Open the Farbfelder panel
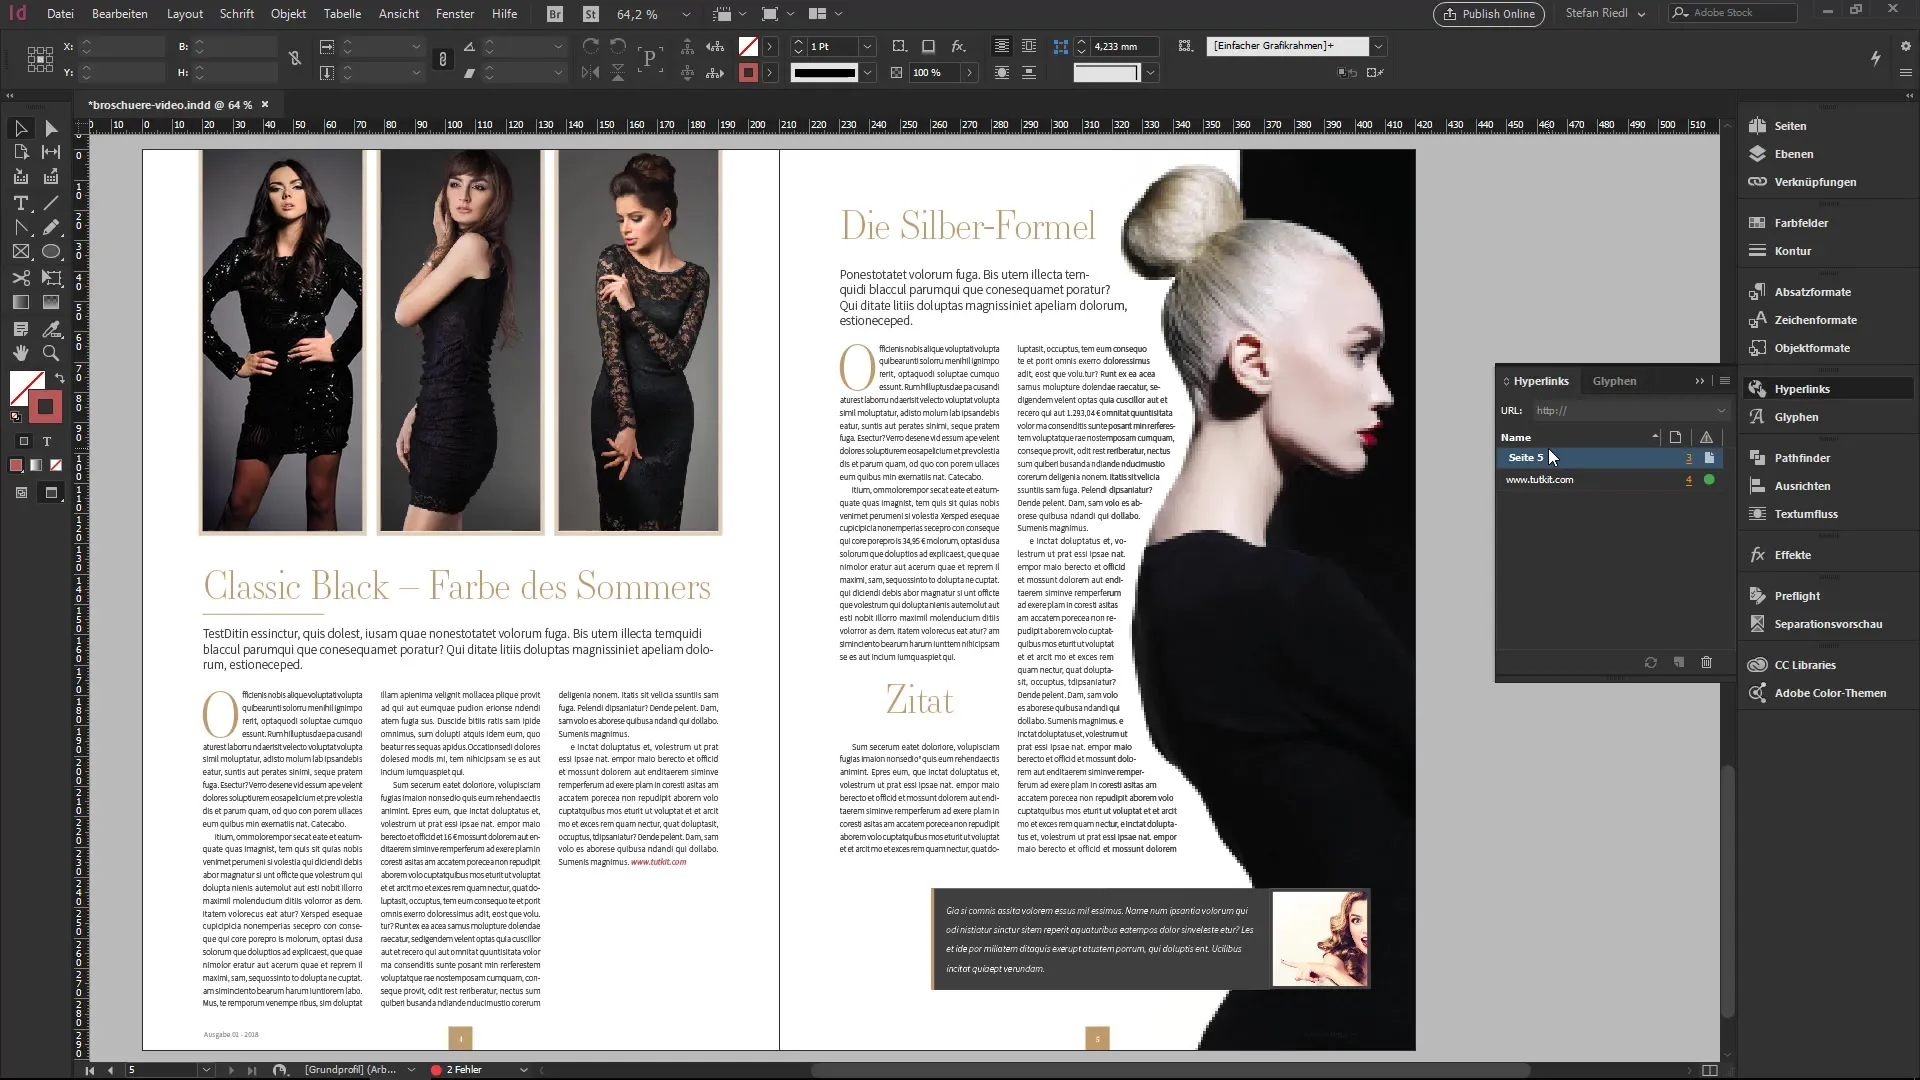Screen dimensions: 1920x1080 [x=1801, y=223]
